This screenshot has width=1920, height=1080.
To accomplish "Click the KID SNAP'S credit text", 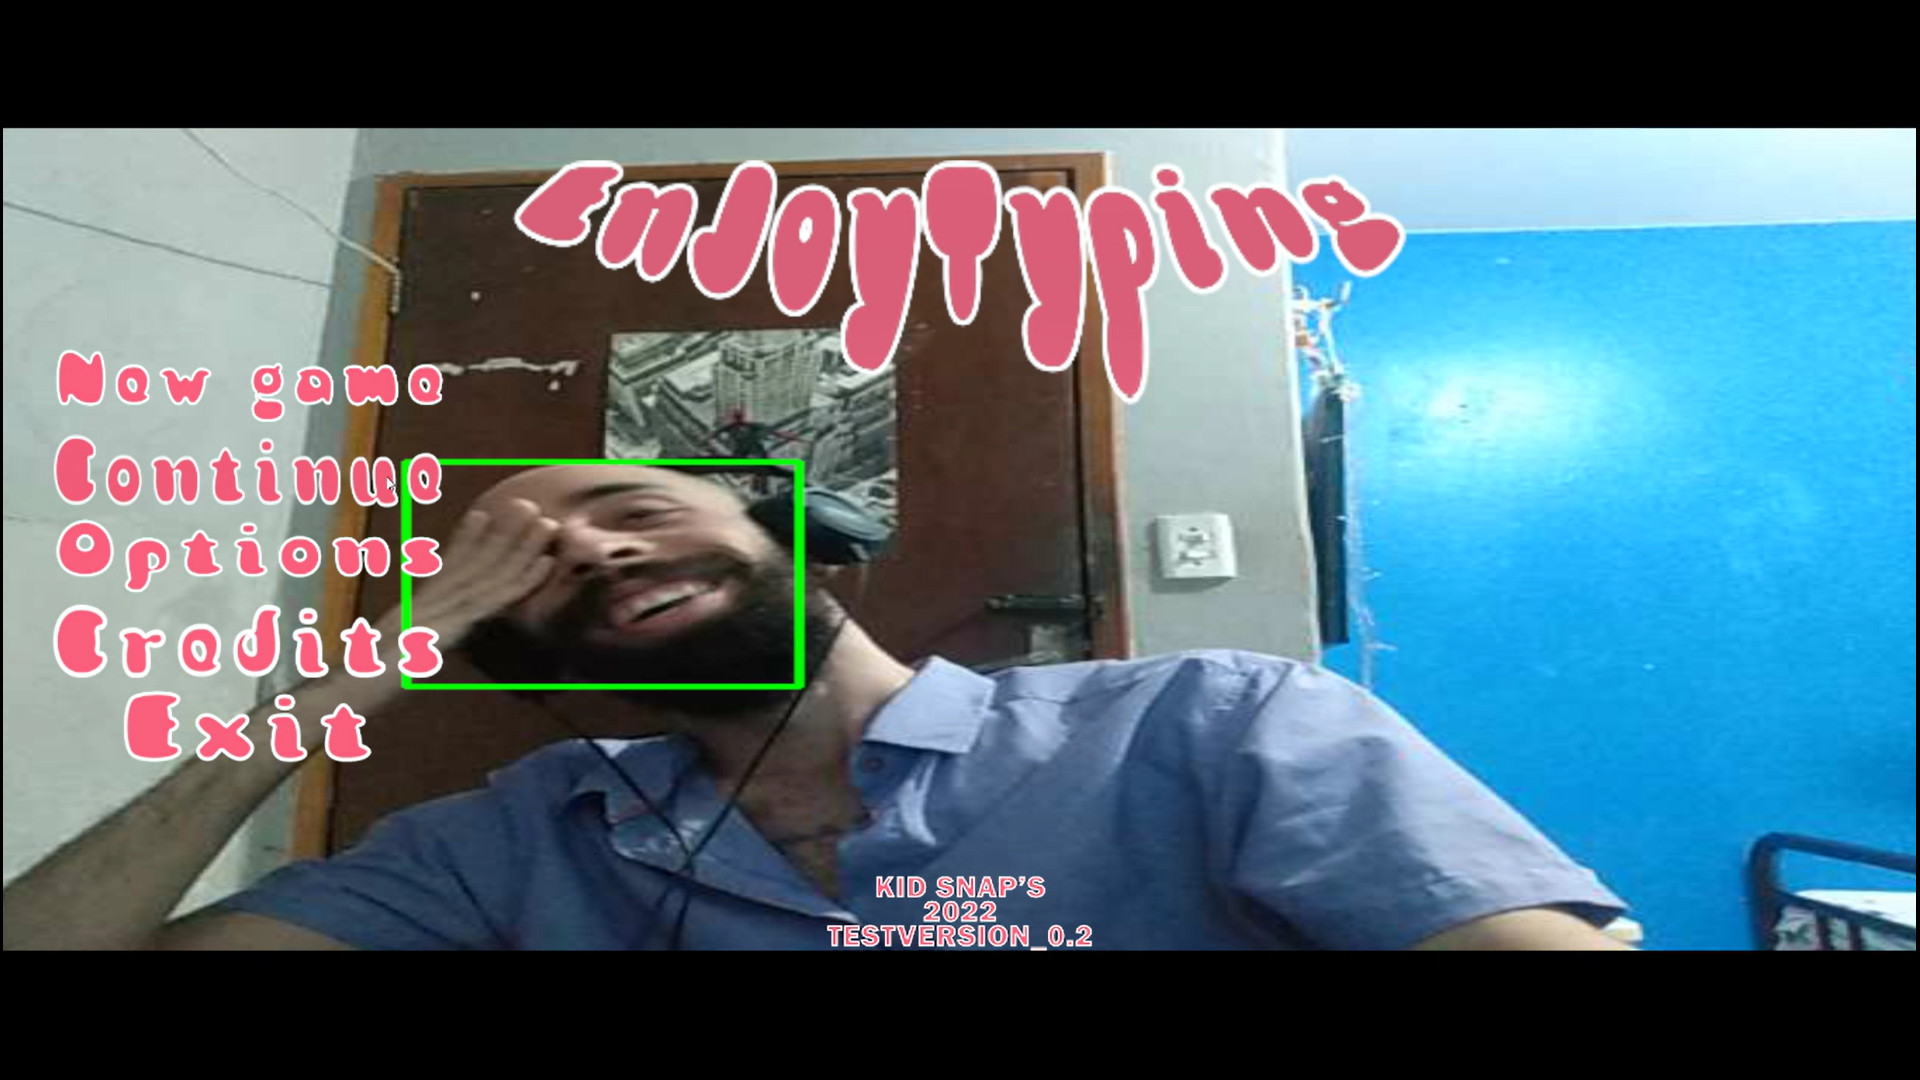I will point(961,887).
